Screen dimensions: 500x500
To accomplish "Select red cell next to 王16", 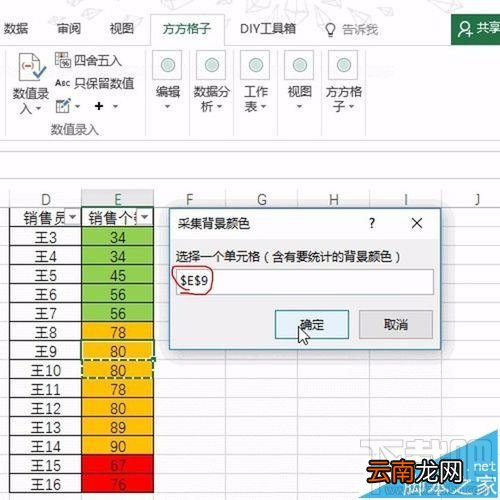I will coord(118,484).
